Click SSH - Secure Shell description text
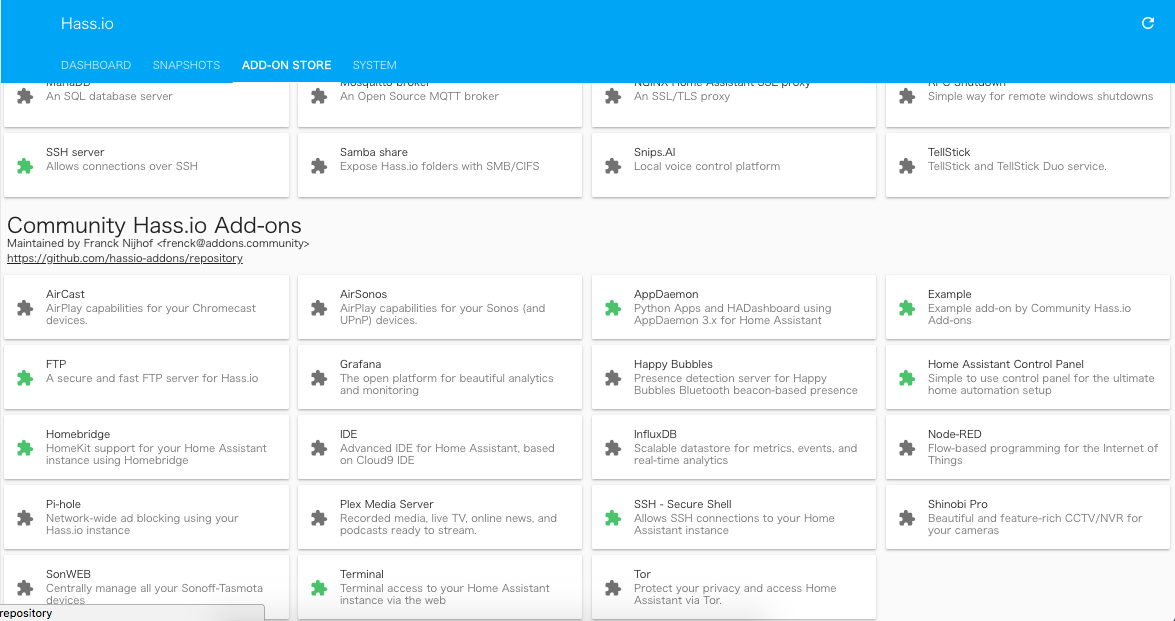Screen dimensions: 1175x621 tap(734, 524)
